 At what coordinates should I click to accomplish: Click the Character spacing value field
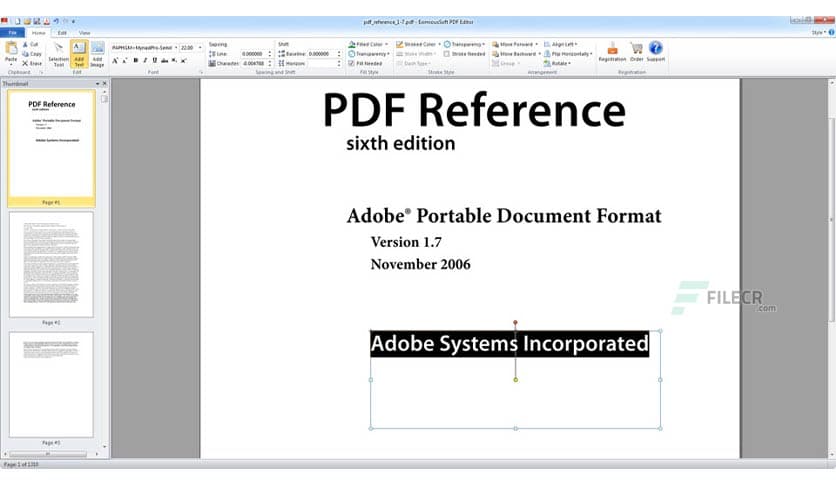[x=253, y=63]
